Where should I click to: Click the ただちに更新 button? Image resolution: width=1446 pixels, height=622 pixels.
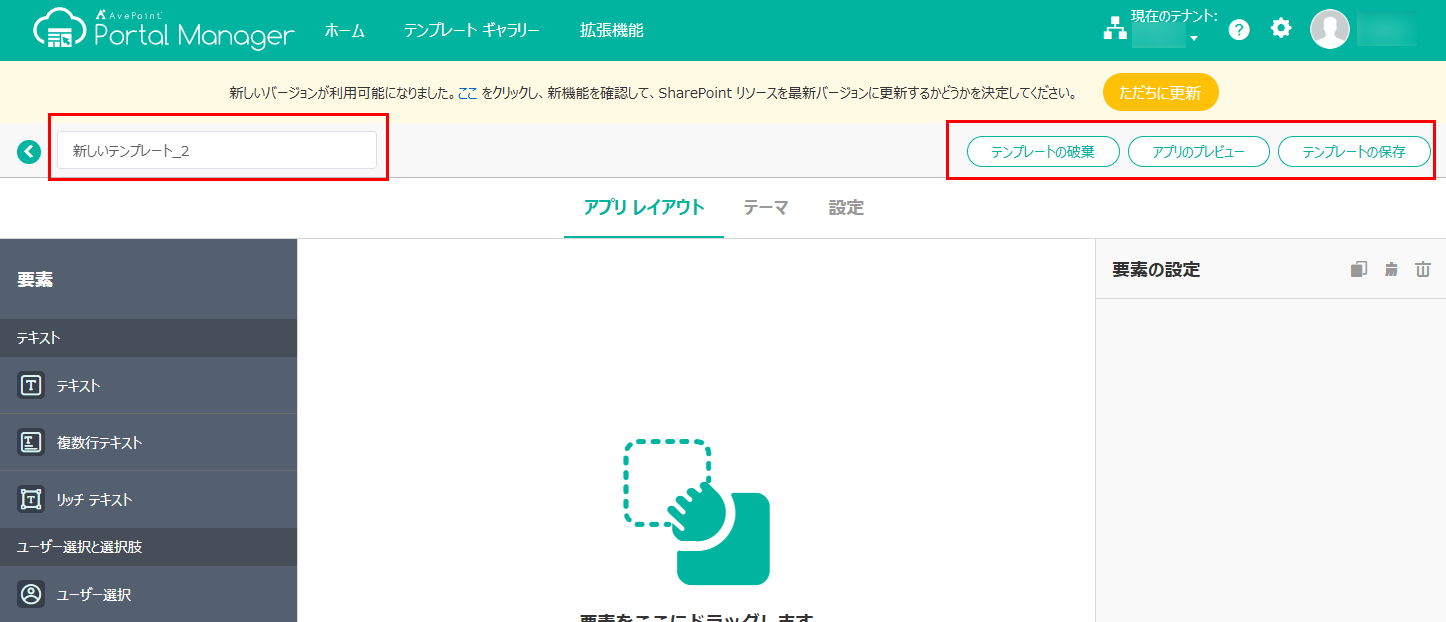pos(1161,93)
